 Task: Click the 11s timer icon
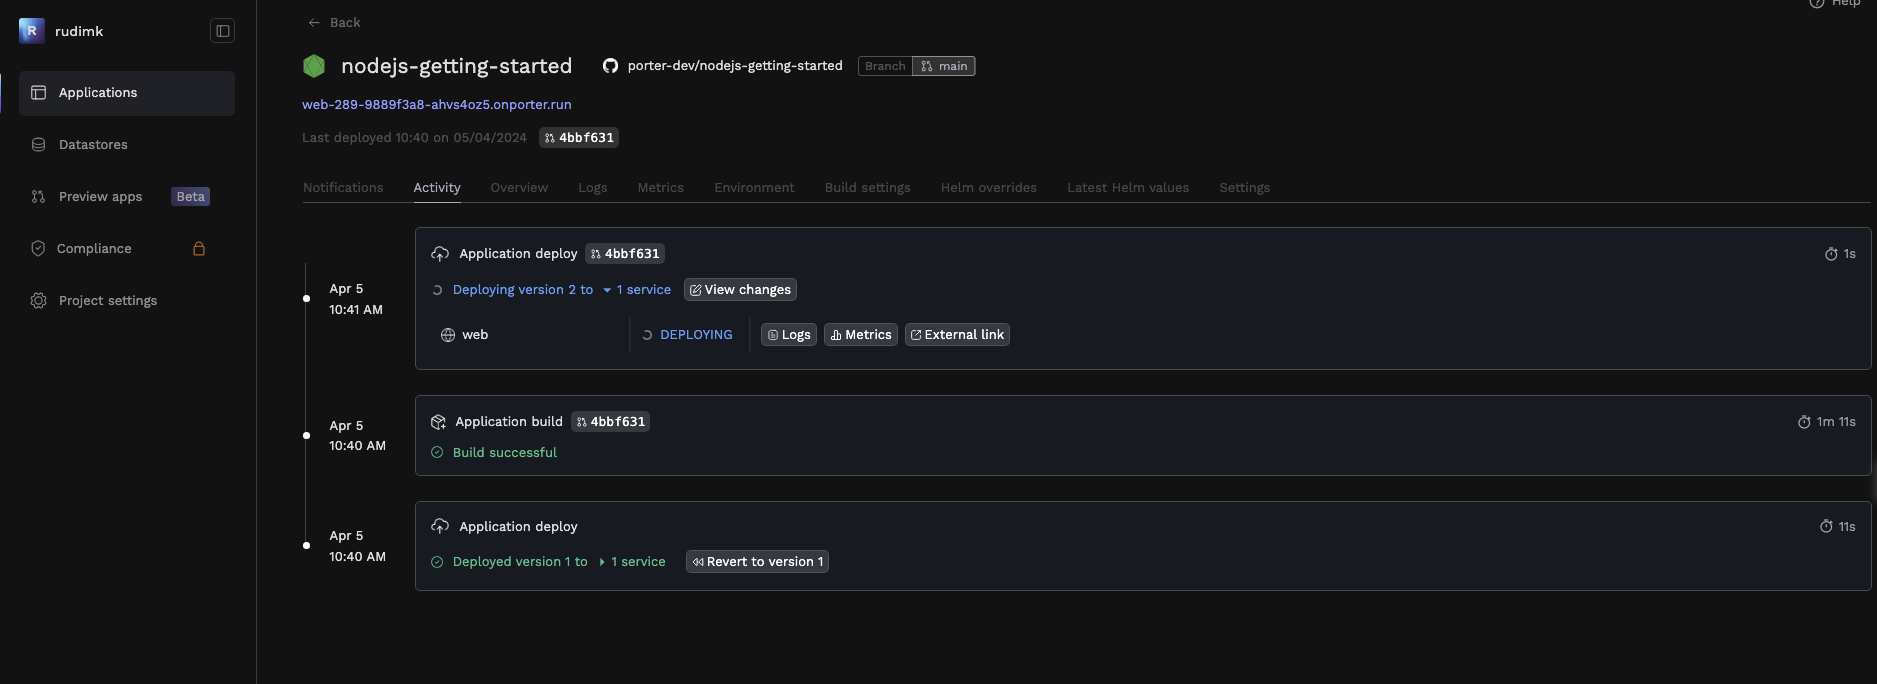tap(1826, 527)
